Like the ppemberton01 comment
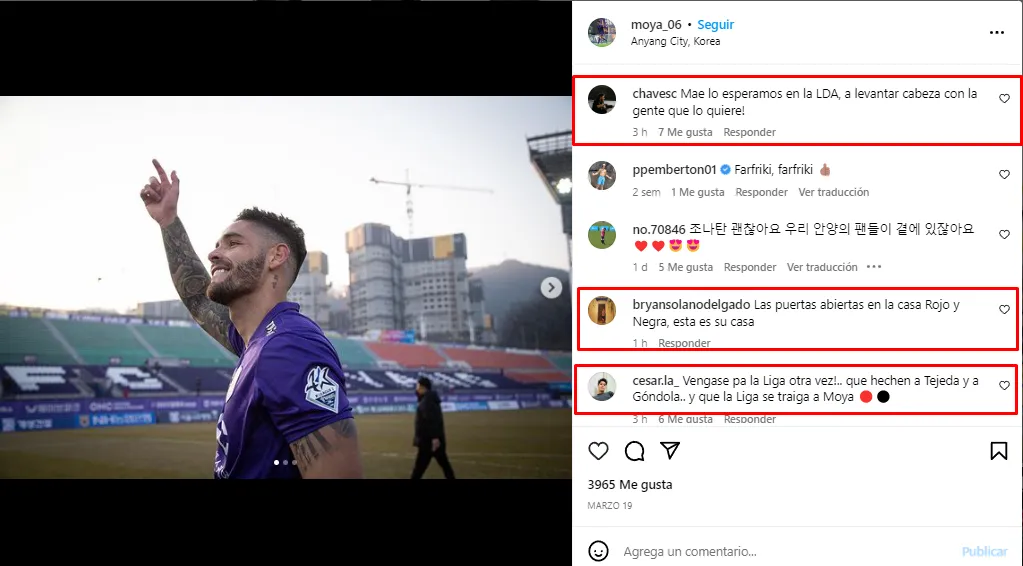Image resolution: width=1023 pixels, height=566 pixels. pos(1004,175)
